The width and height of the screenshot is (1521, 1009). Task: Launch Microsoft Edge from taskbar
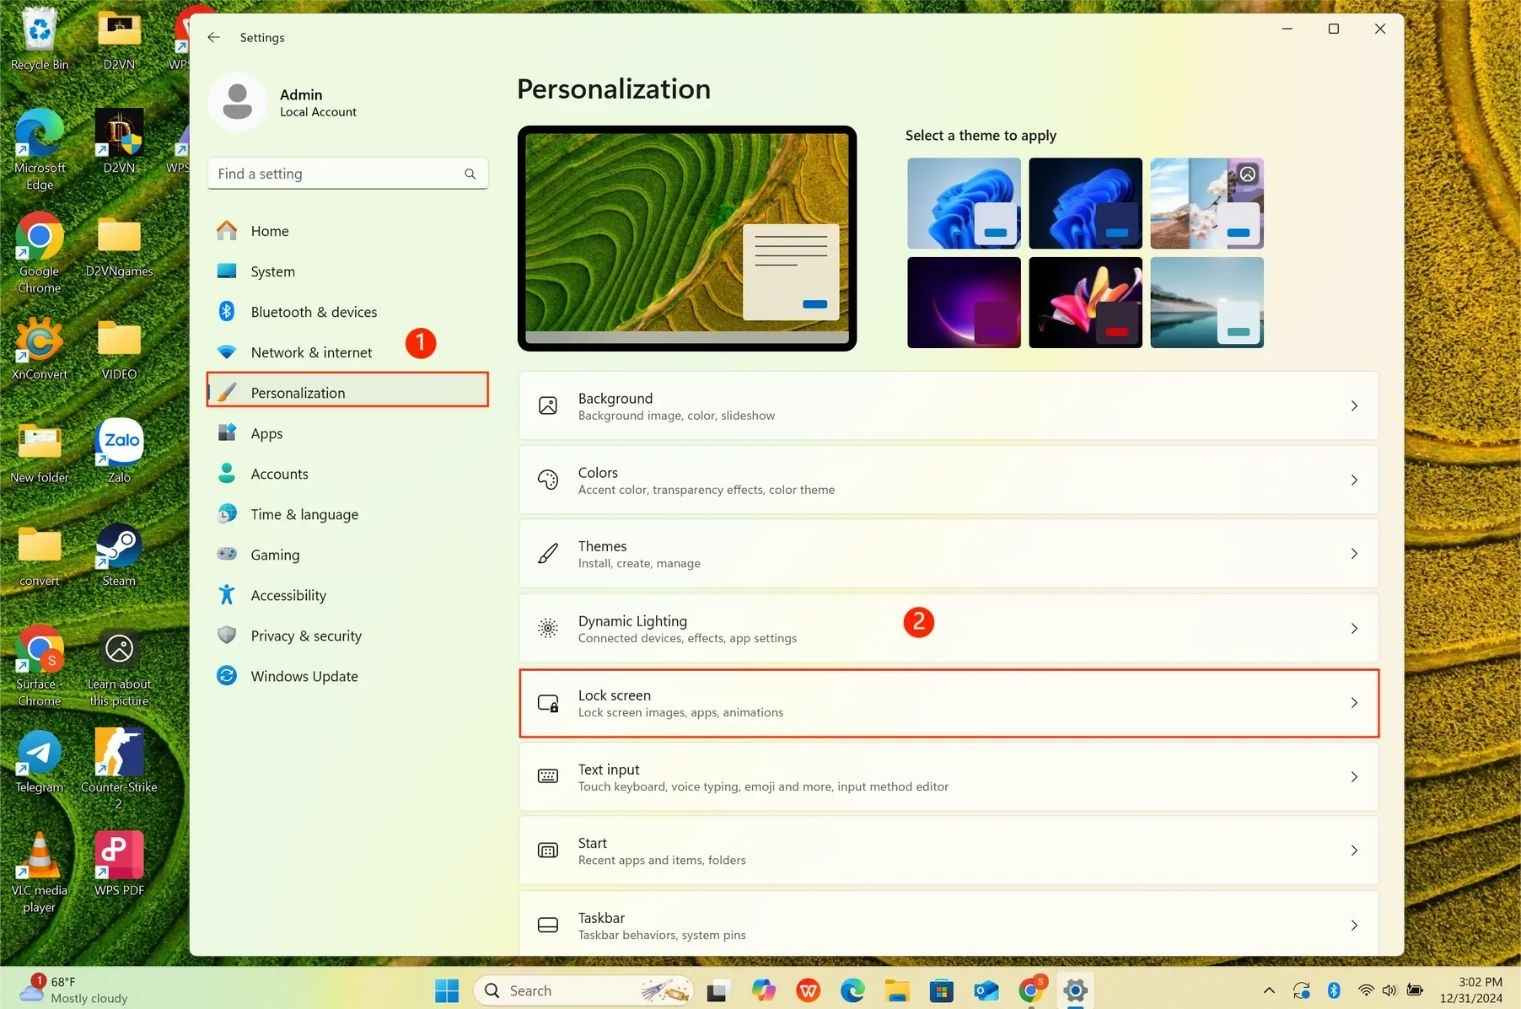852,990
